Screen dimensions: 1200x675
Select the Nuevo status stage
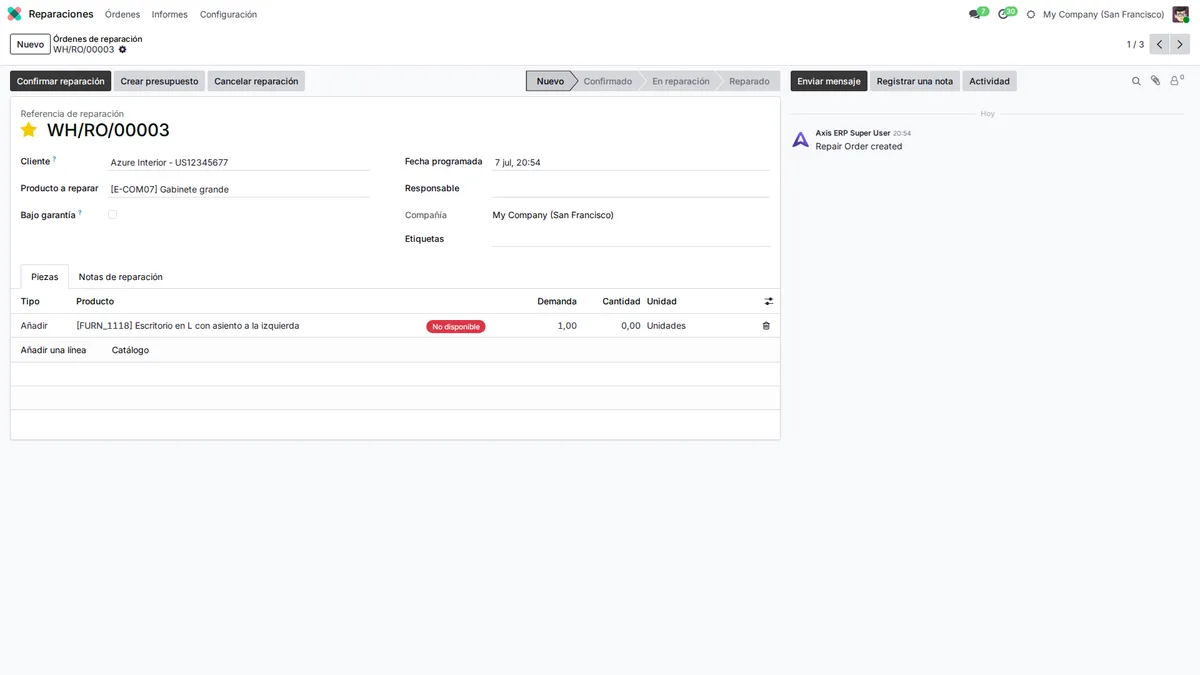pyautogui.click(x=550, y=81)
